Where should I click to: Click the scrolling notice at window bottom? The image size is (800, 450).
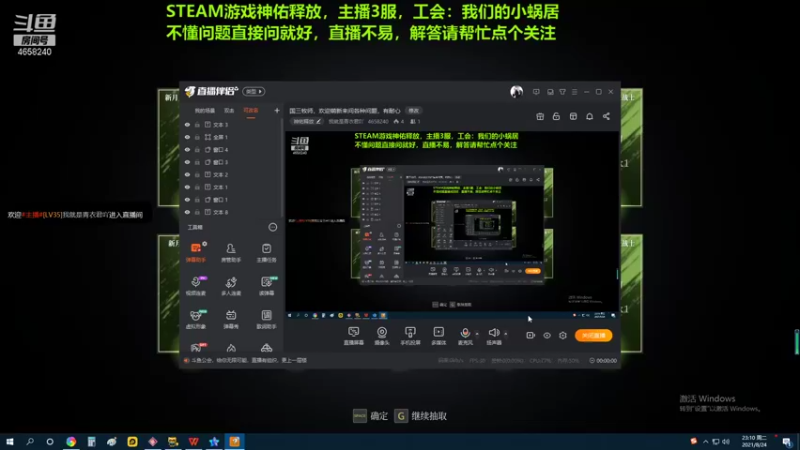pos(249,360)
